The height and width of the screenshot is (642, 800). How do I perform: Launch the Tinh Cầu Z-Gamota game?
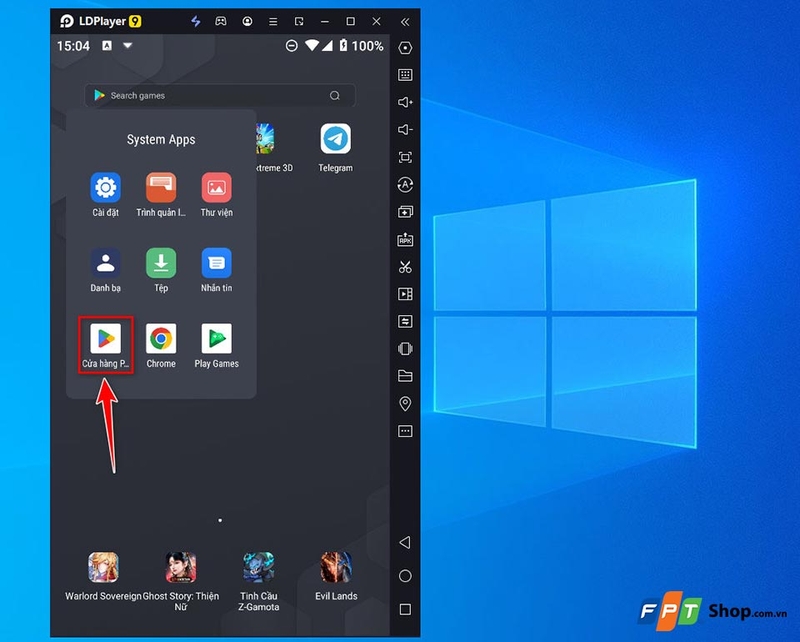(x=259, y=567)
